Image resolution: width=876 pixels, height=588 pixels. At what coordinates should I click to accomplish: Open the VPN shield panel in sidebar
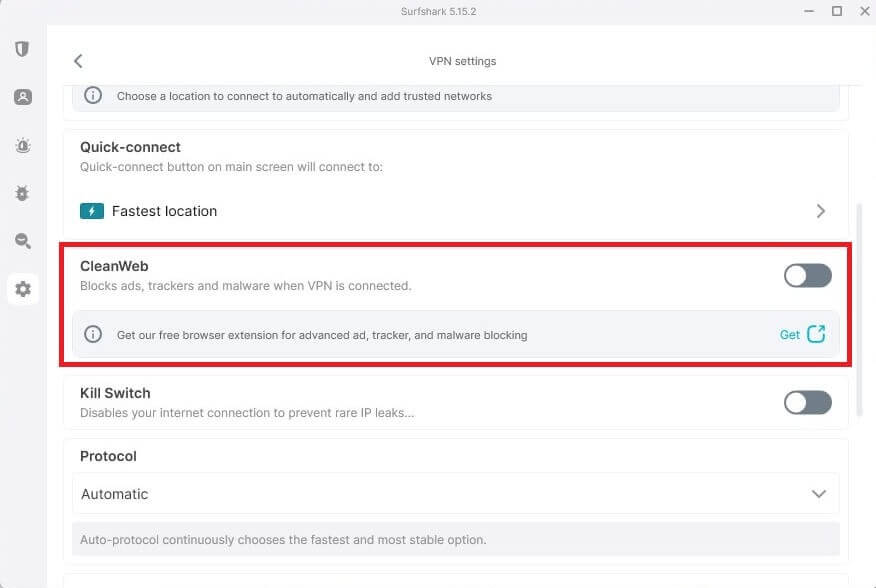pos(22,48)
